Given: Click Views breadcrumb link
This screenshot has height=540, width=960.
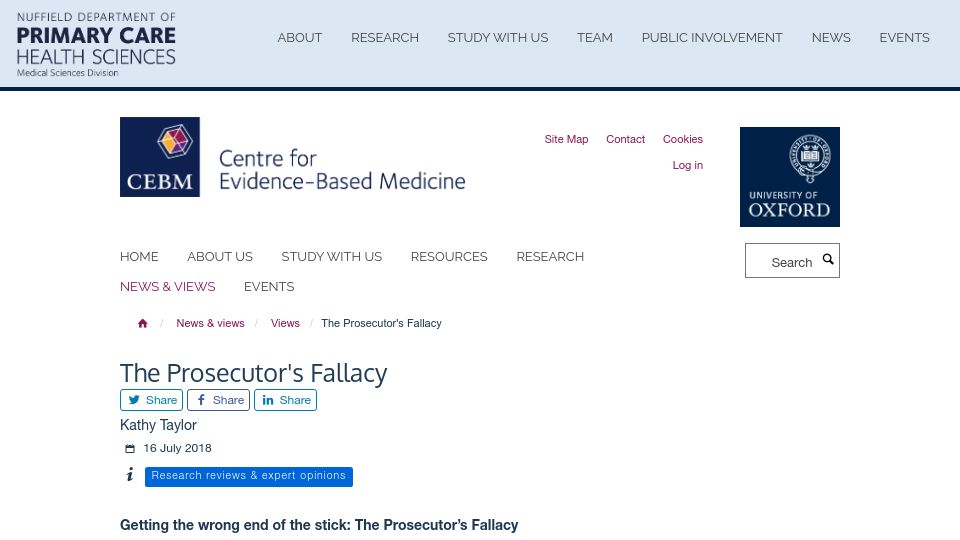Looking at the screenshot, I should tap(285, 323).
